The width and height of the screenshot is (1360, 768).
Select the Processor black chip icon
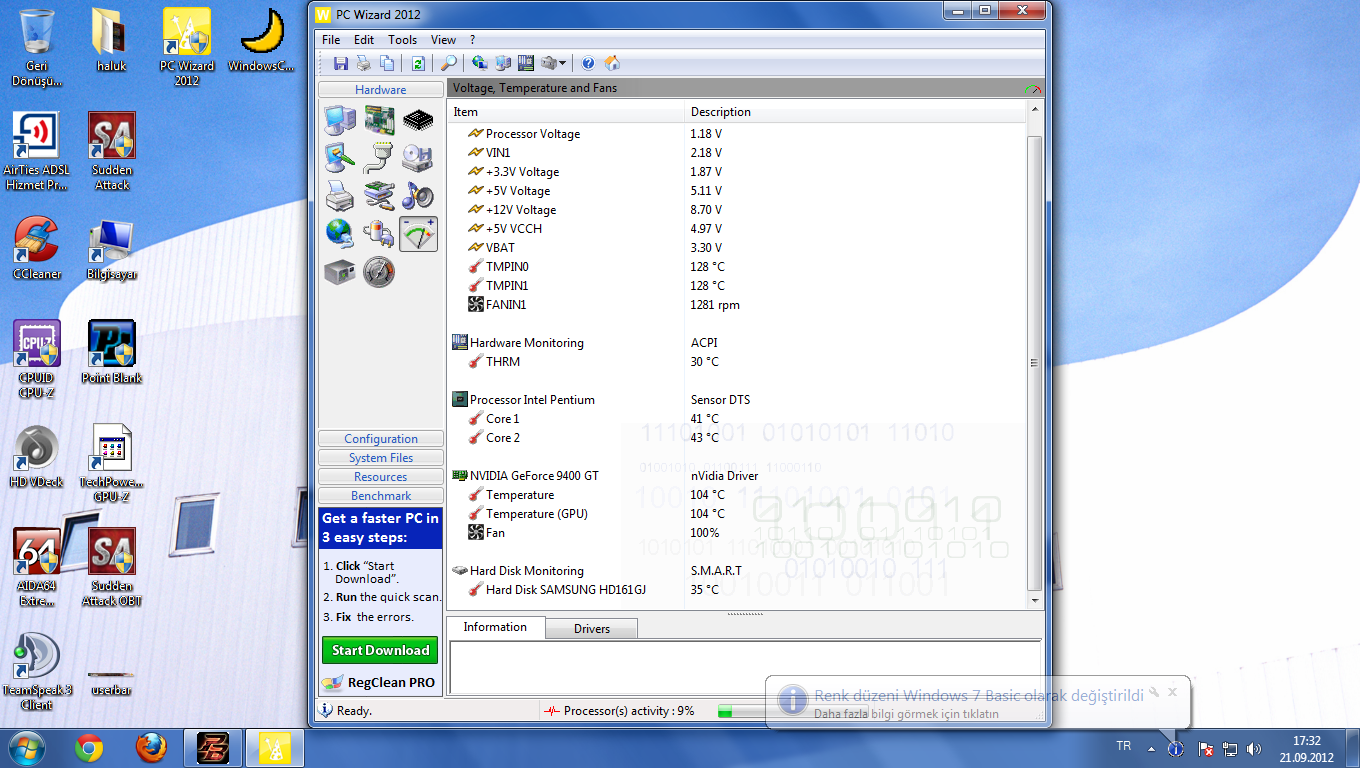tap(418, 121)
